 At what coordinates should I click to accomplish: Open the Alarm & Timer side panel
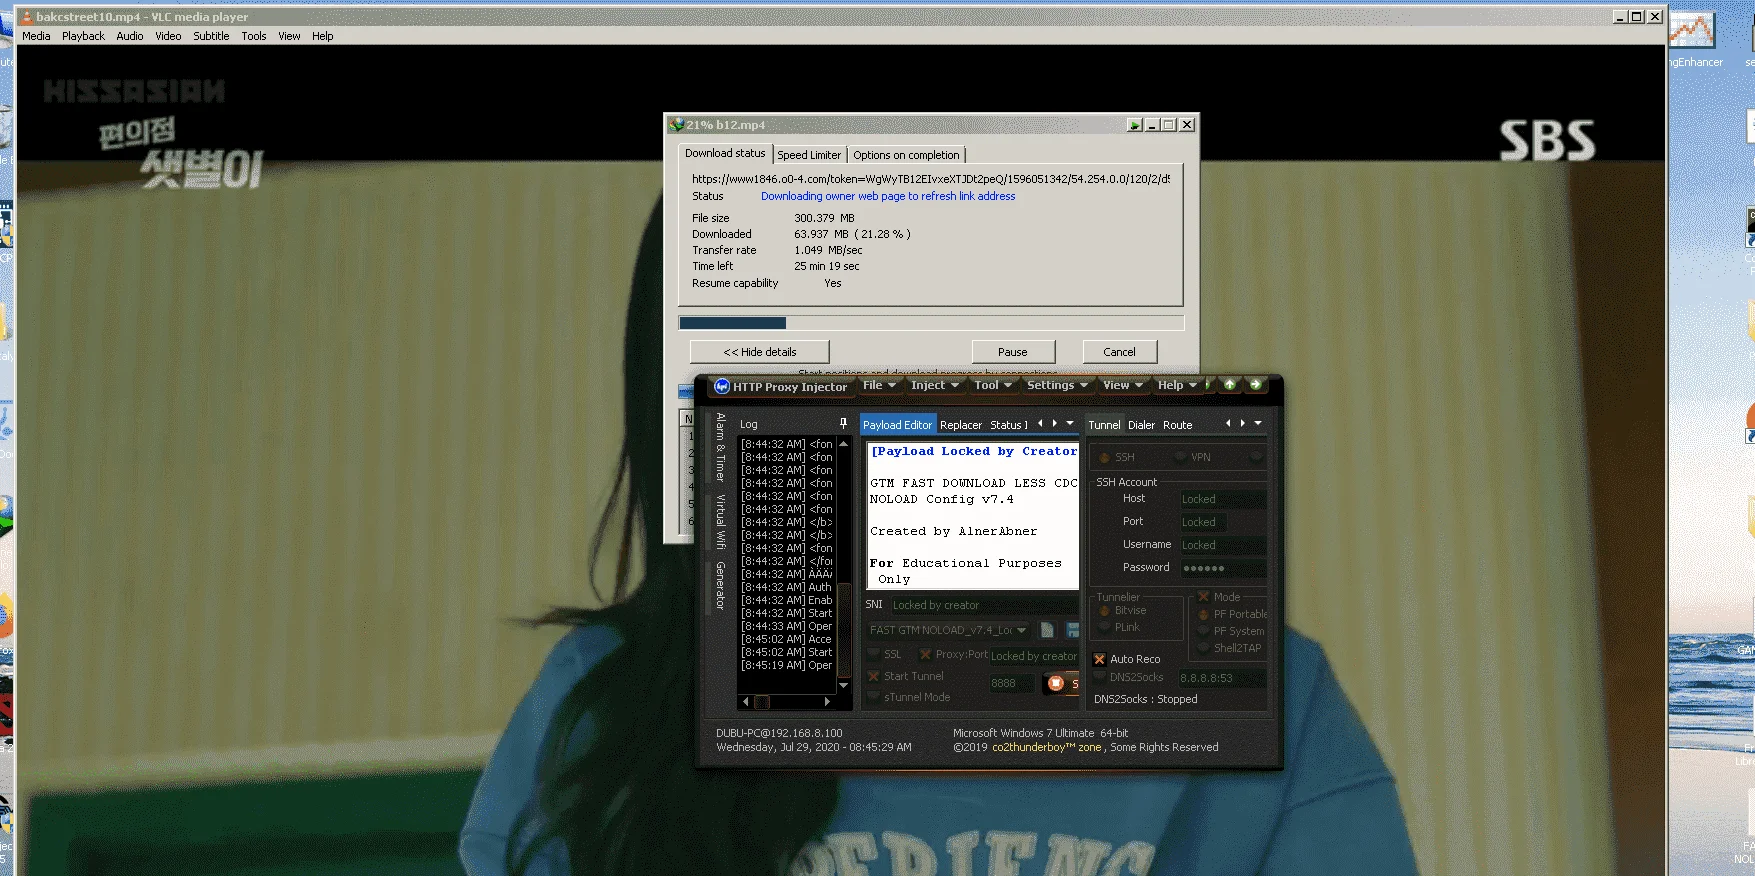tap(720, 447)
